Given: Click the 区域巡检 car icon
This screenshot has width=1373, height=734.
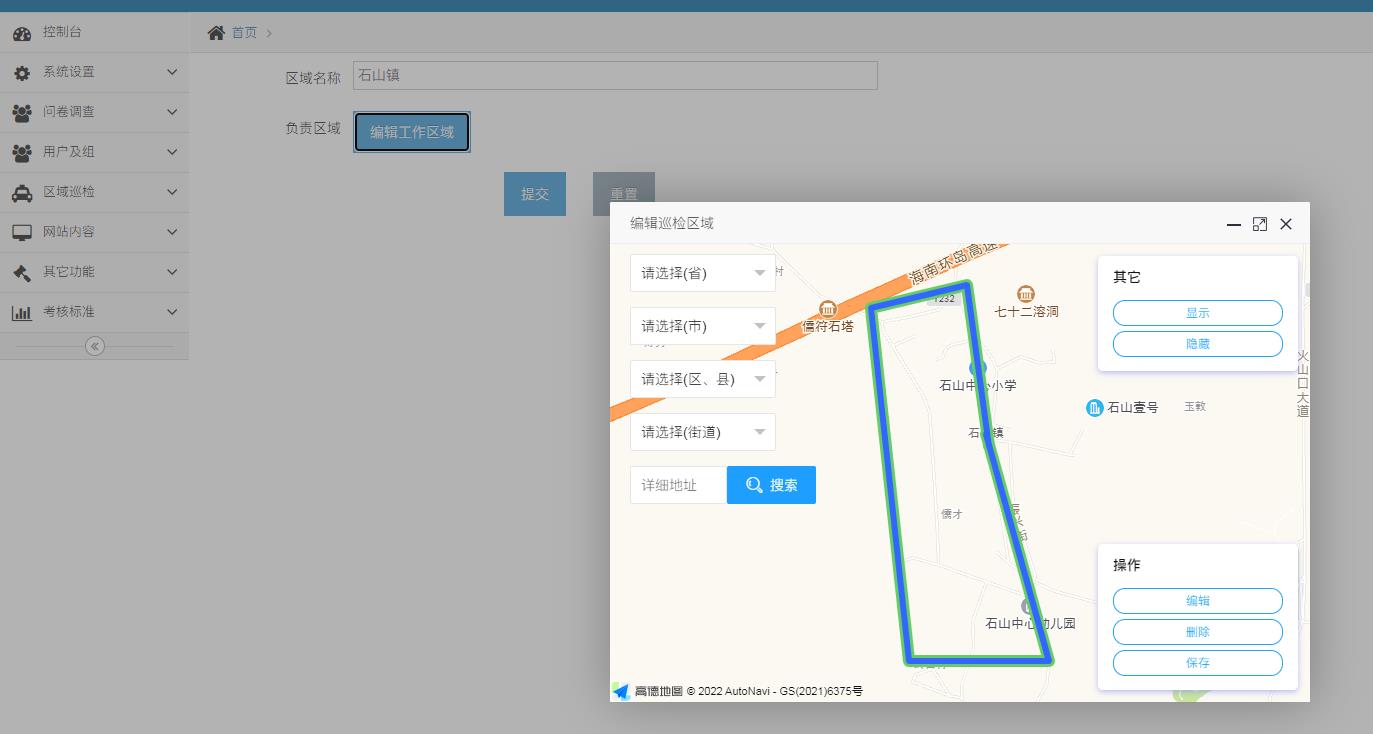Looking at the screenshot, I should click(22, 193).
